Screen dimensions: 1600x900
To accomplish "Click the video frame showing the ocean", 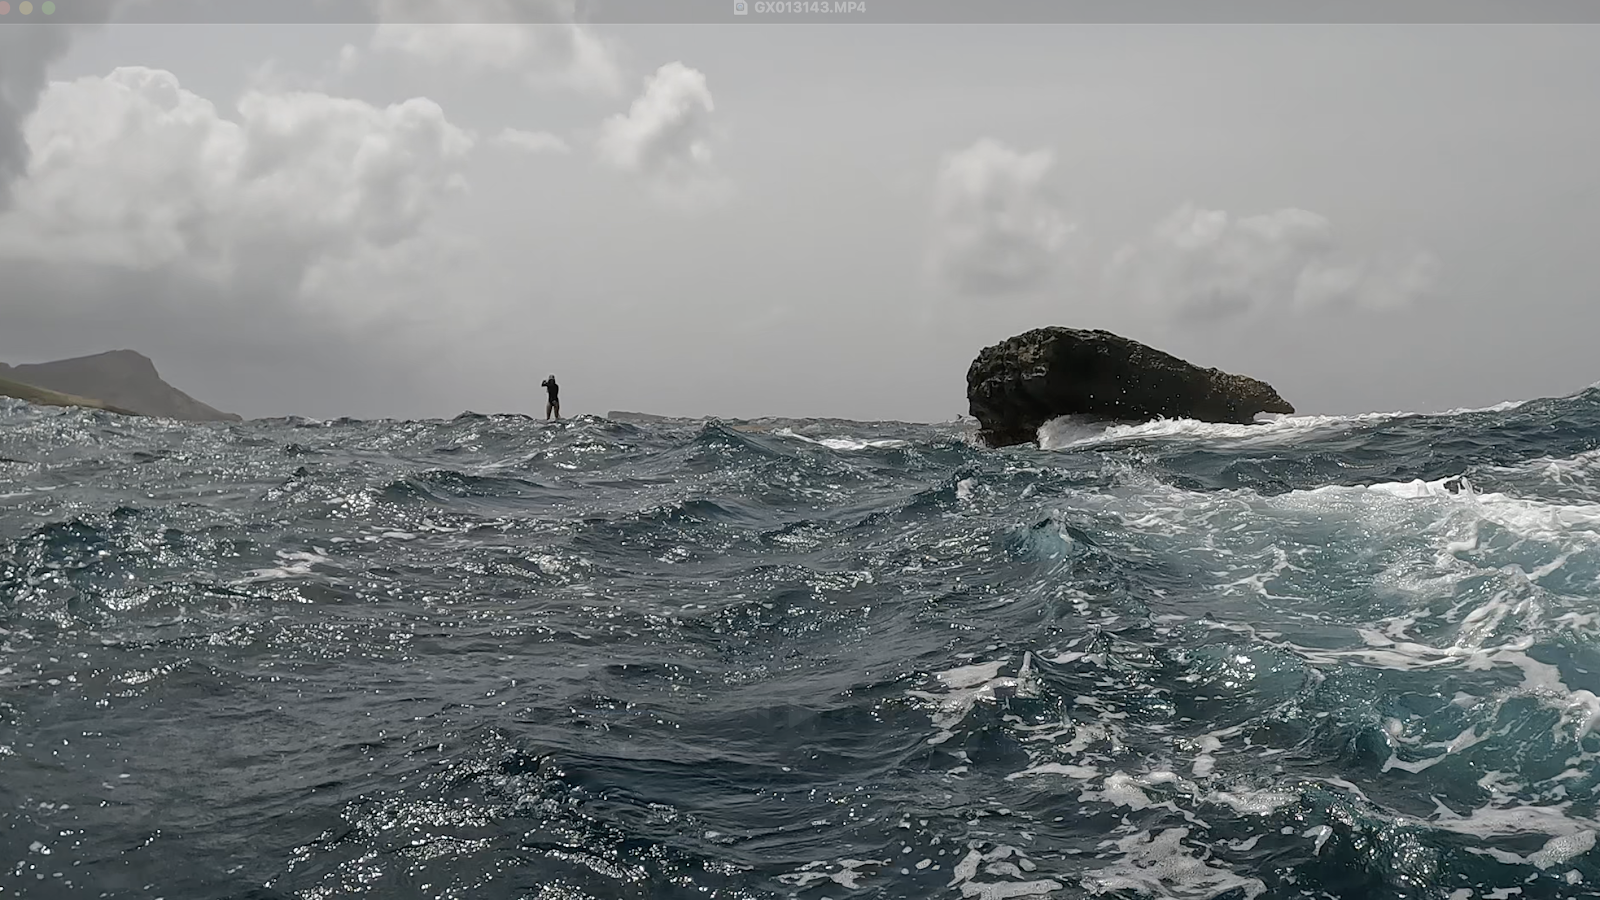I will tap(800, 460).
